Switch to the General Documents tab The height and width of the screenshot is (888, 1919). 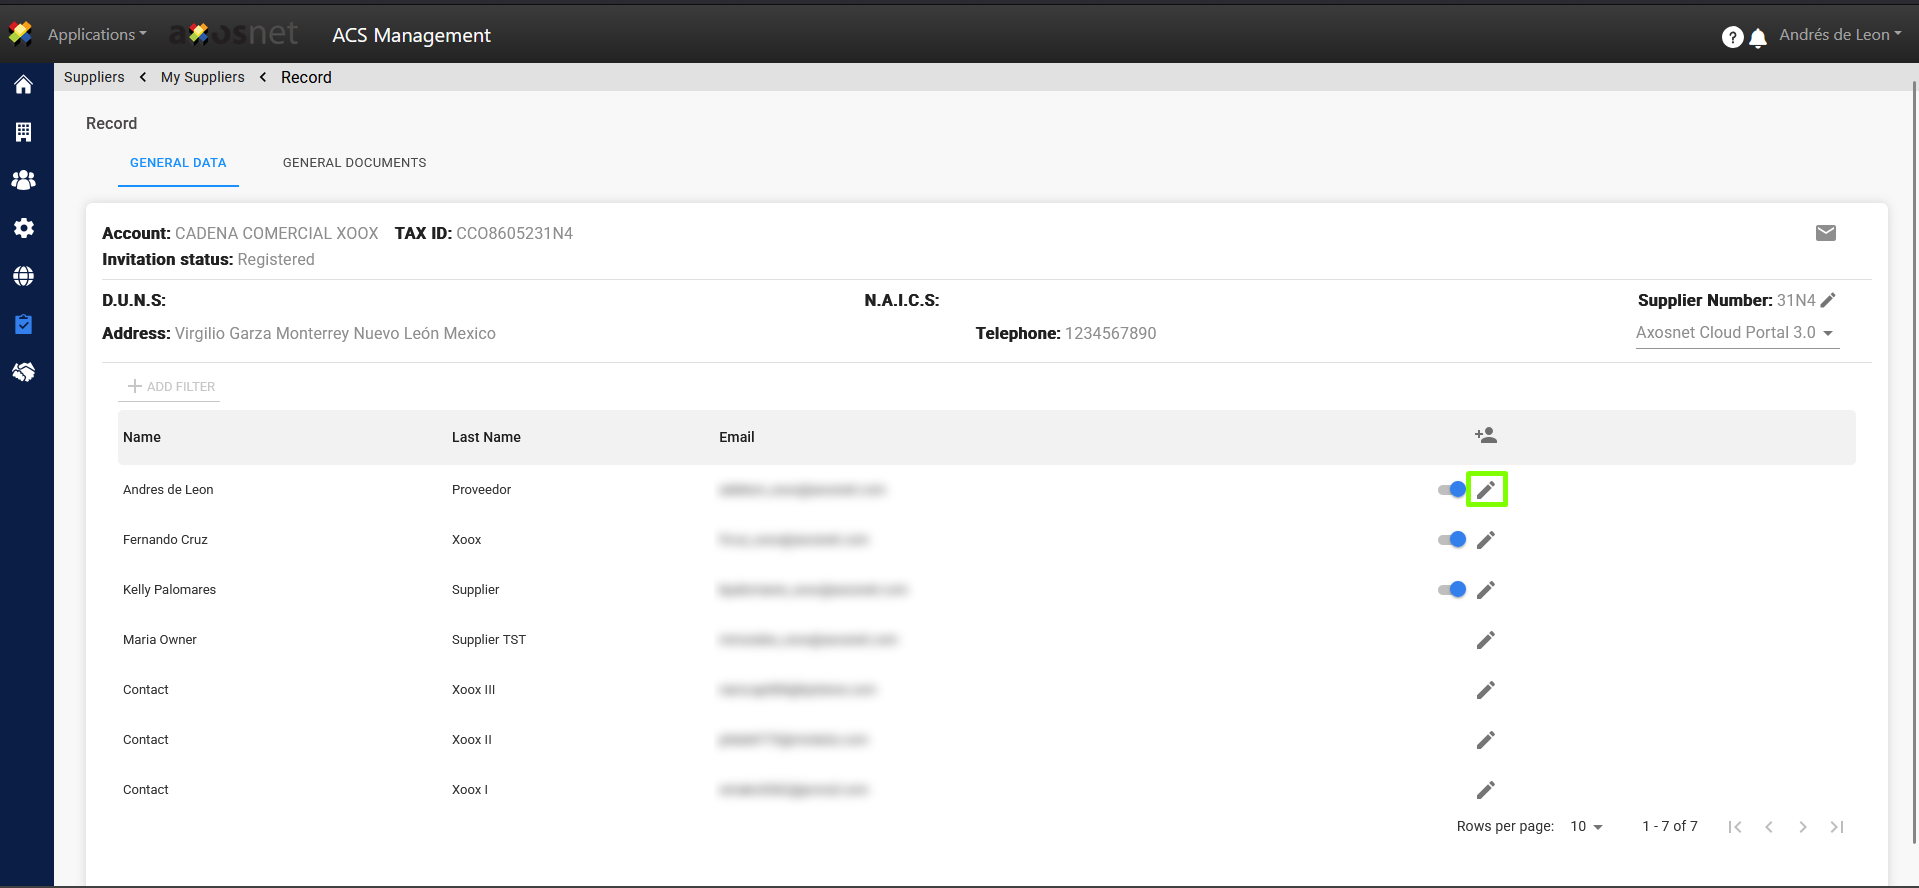354,163
